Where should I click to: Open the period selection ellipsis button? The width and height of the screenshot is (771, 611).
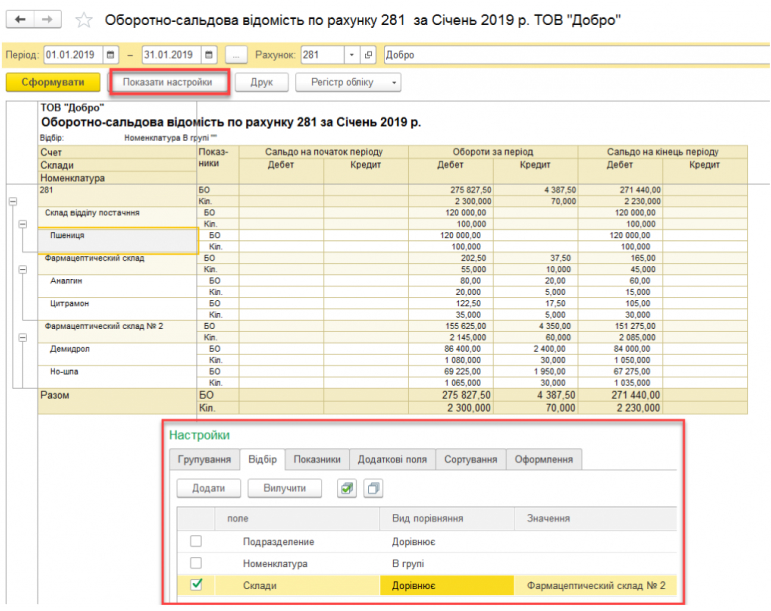[x=236, y=55]
